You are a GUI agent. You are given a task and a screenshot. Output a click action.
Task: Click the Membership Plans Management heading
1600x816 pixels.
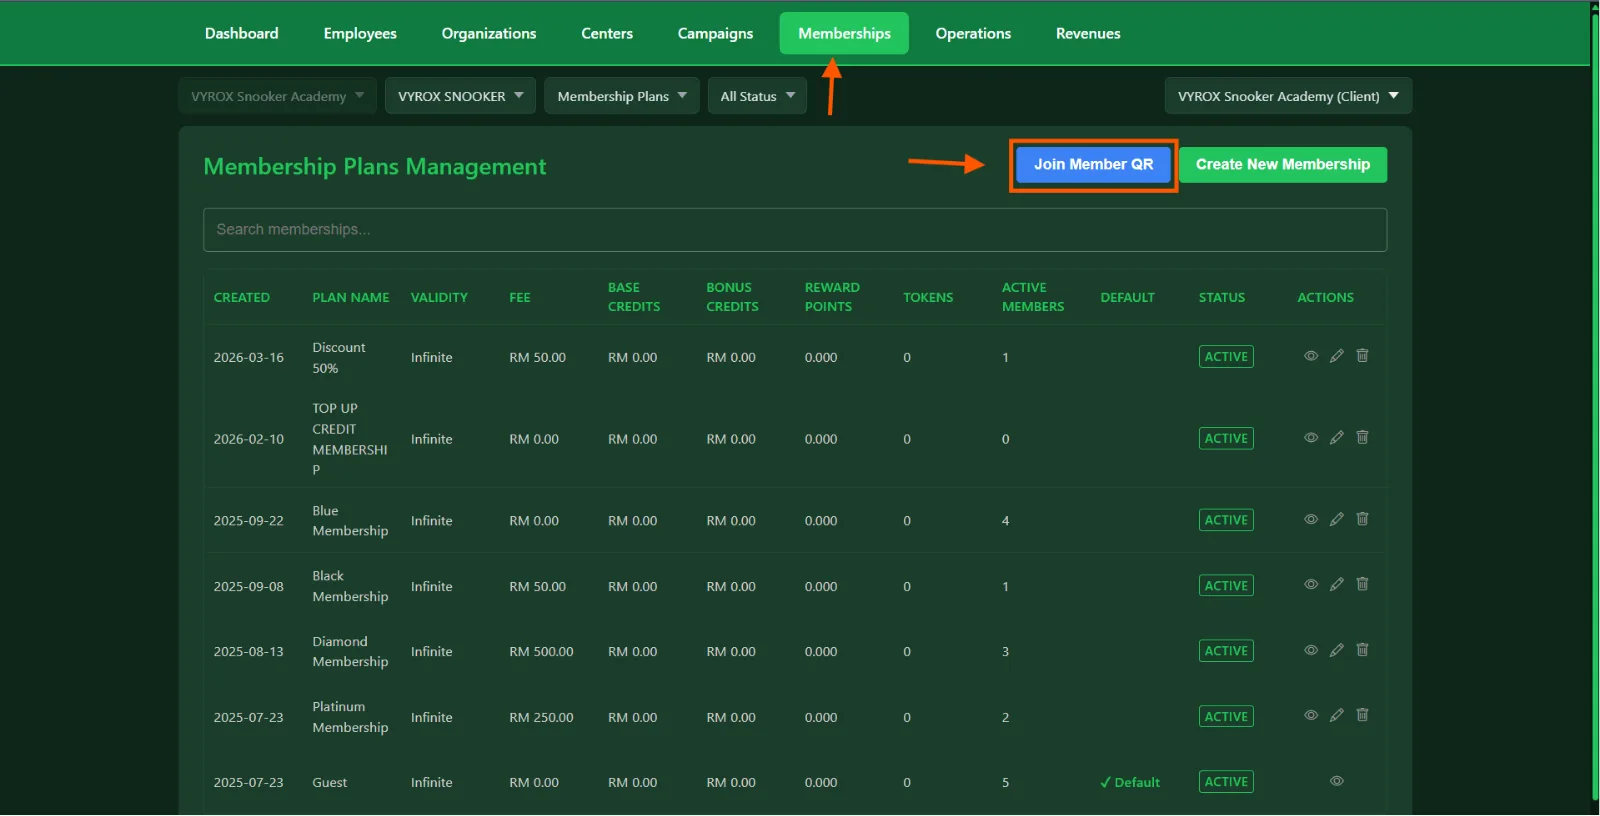coord(375,167)
